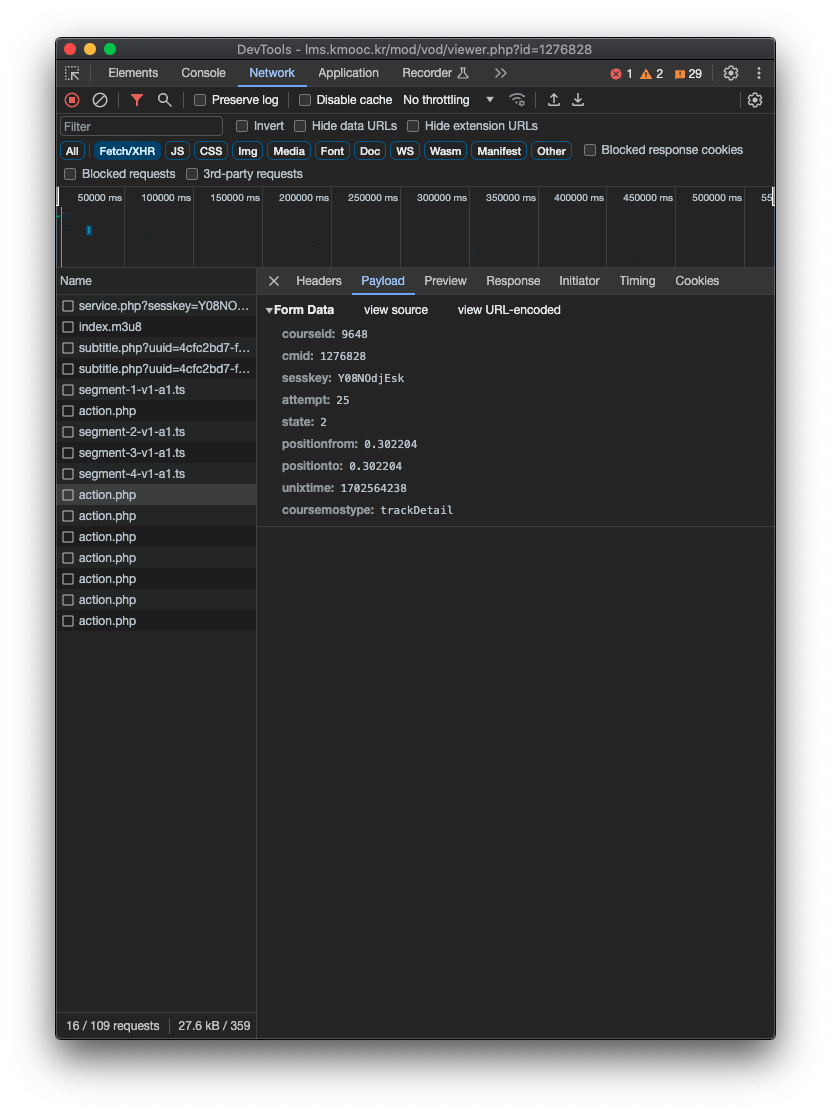This screenshot has width=831, height=1113.
Task: Export HAR file download icon
Action: click(578, 100)
